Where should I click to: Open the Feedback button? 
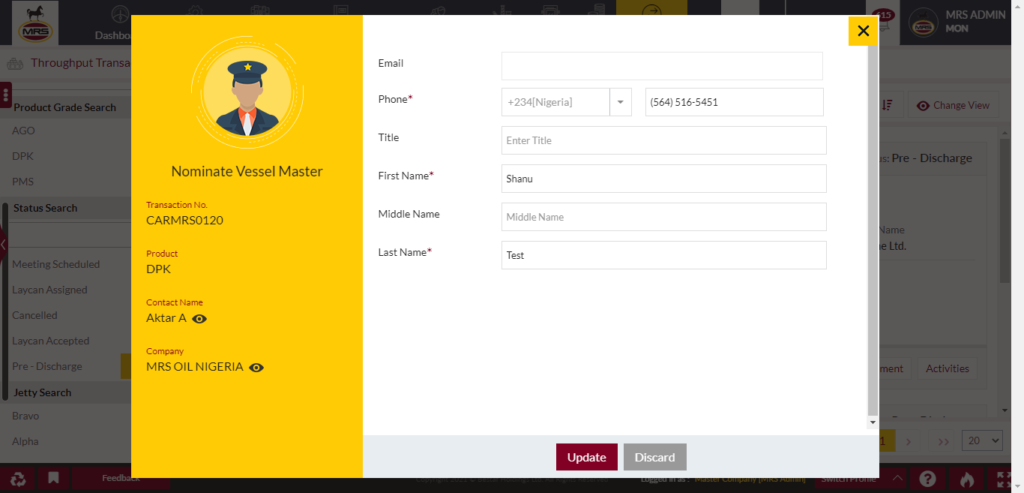[x=121, y=479]
